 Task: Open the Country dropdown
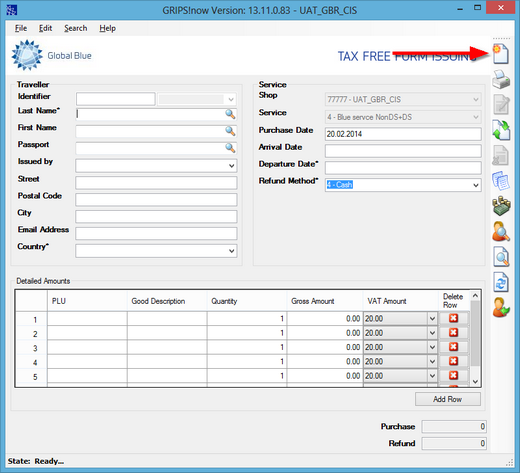232,251
